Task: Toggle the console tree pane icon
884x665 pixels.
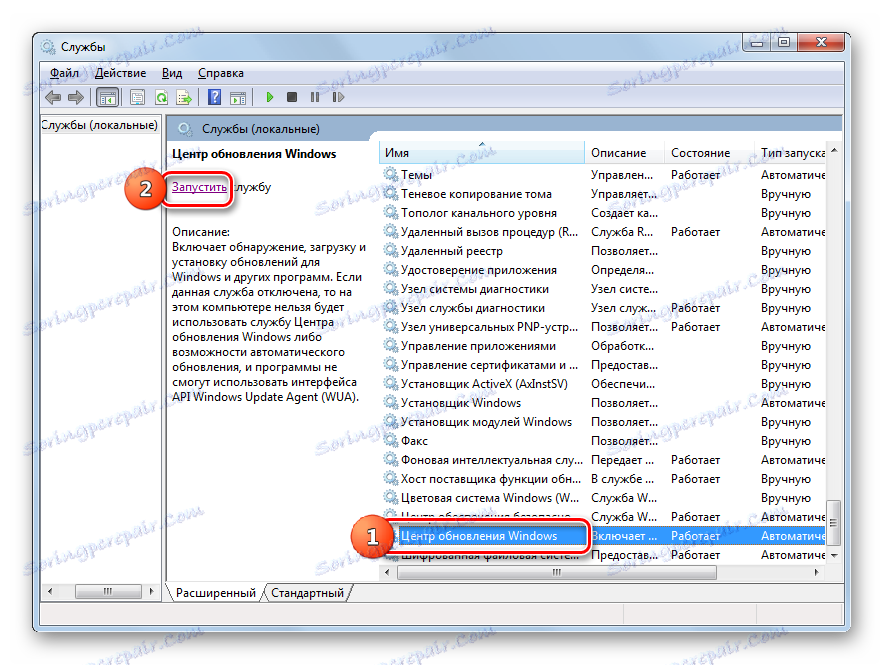Action: (107, 97)
